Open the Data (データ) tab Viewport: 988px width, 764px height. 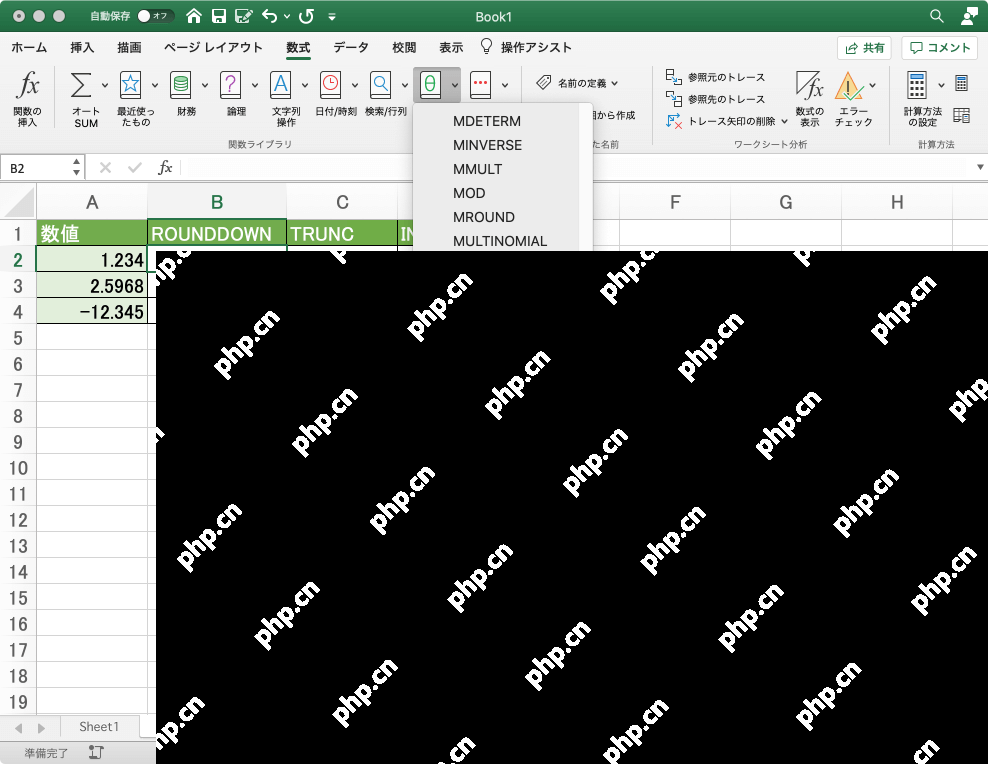(x=351, y=47)
